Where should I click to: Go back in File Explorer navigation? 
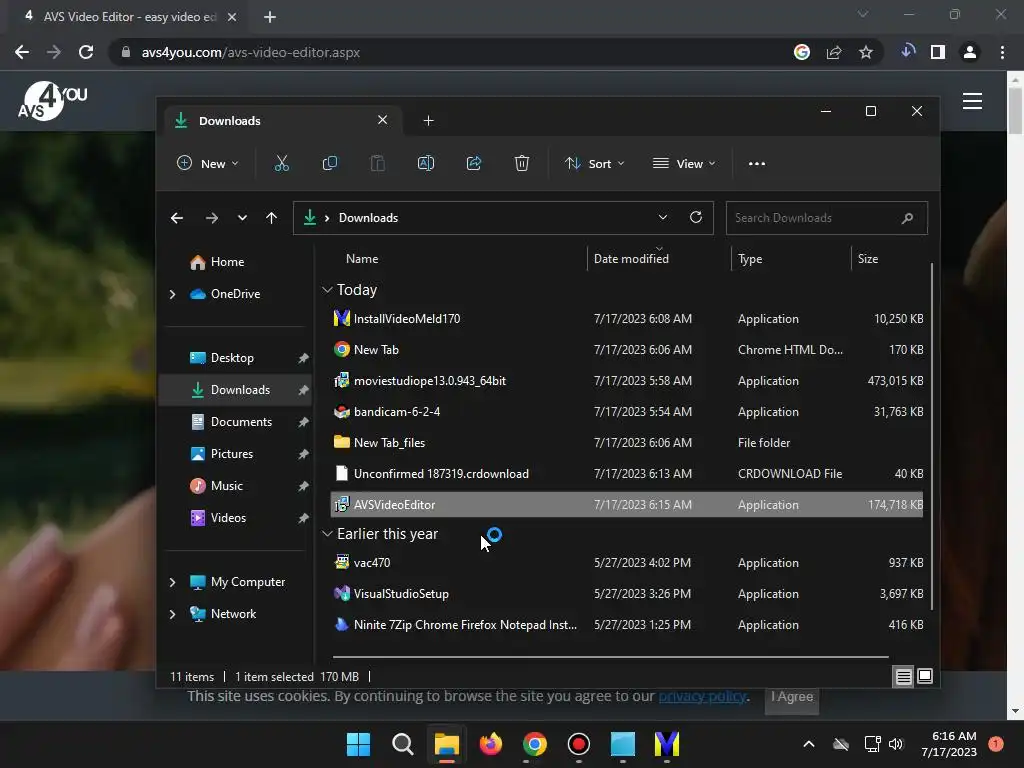[x=177, y=218]
